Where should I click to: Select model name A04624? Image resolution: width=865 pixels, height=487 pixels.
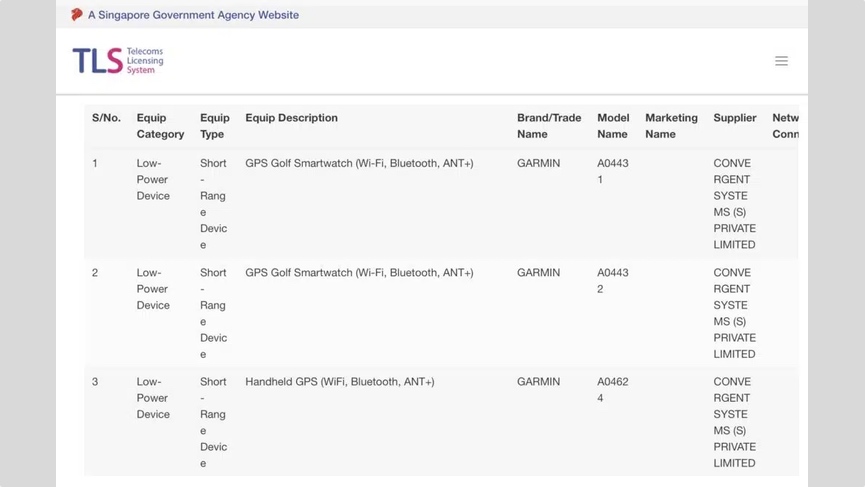point(613,389)
